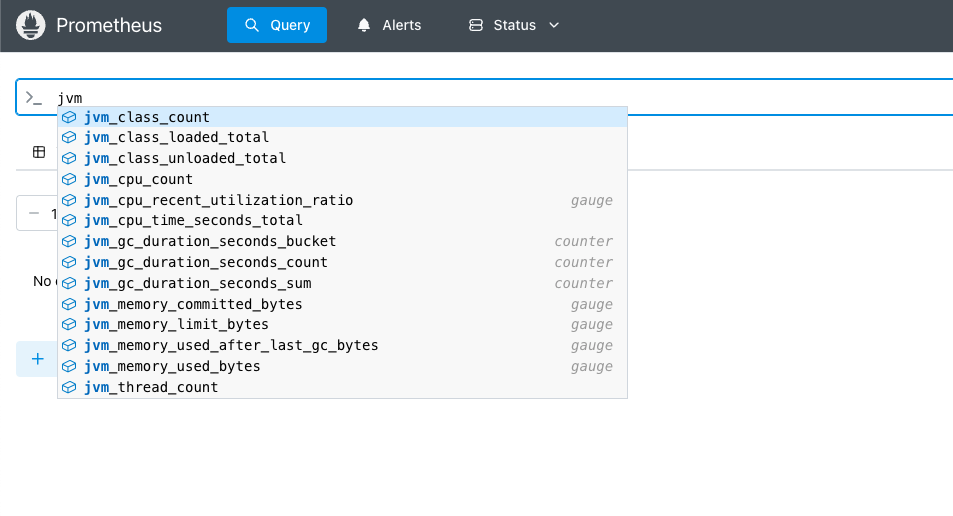Select jvm_memory_limit_bytes suggestion

click(342, 325)
